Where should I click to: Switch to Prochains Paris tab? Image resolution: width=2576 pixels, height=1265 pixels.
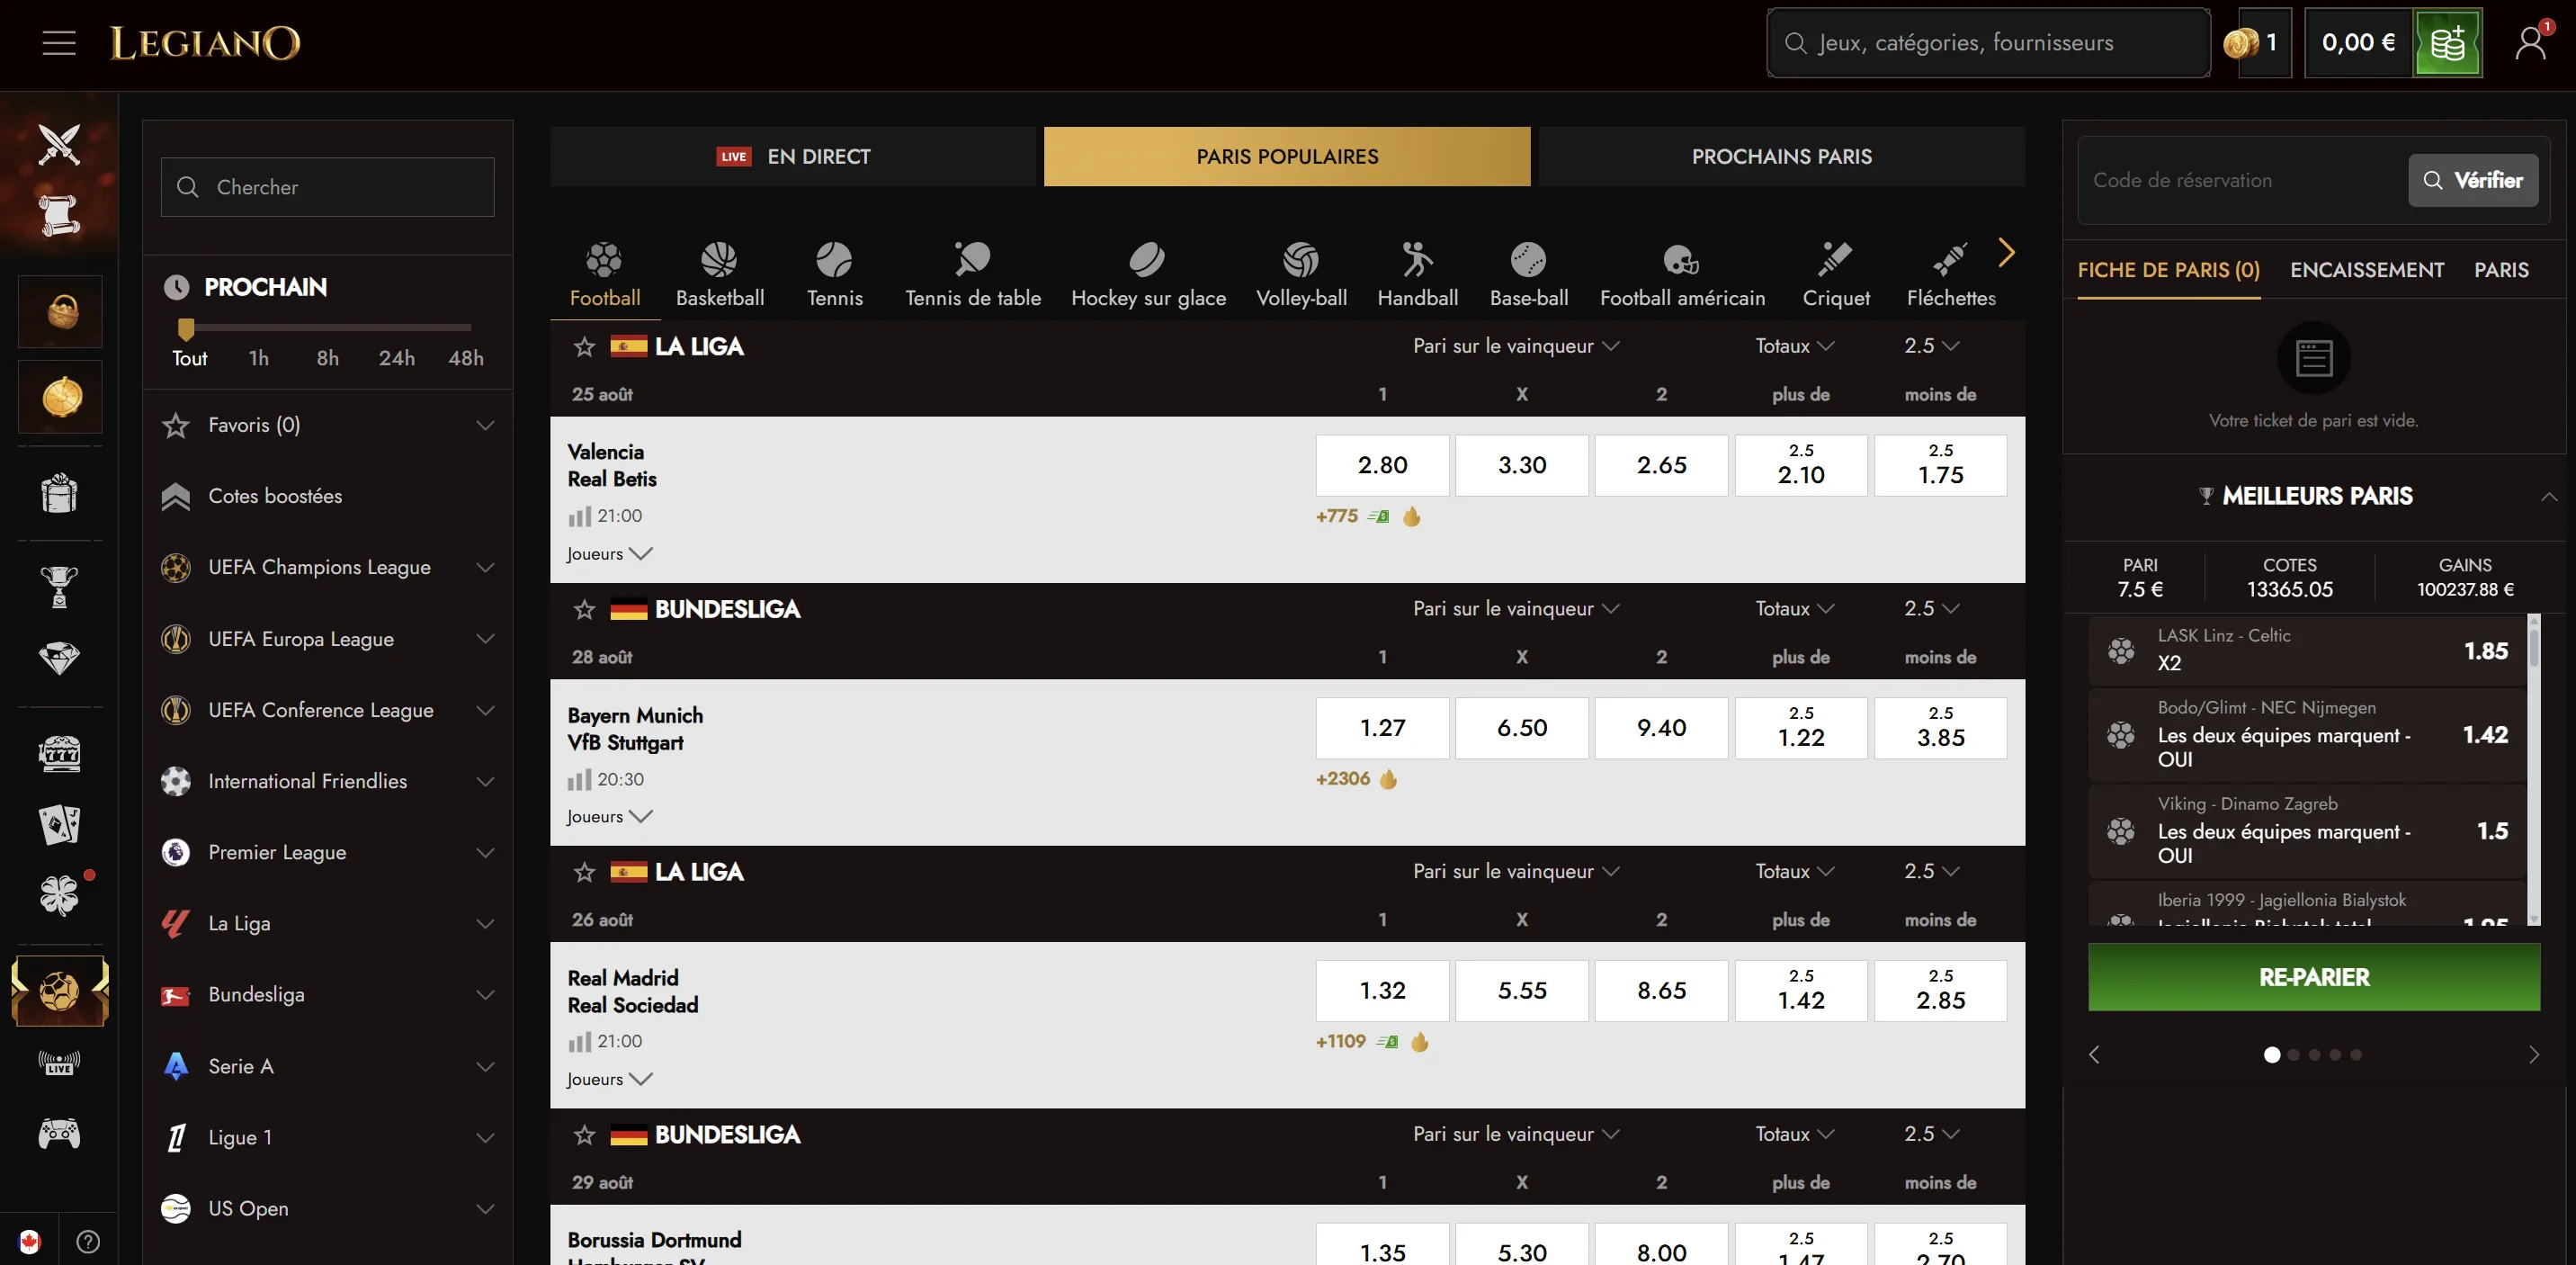coord(1781,156)
